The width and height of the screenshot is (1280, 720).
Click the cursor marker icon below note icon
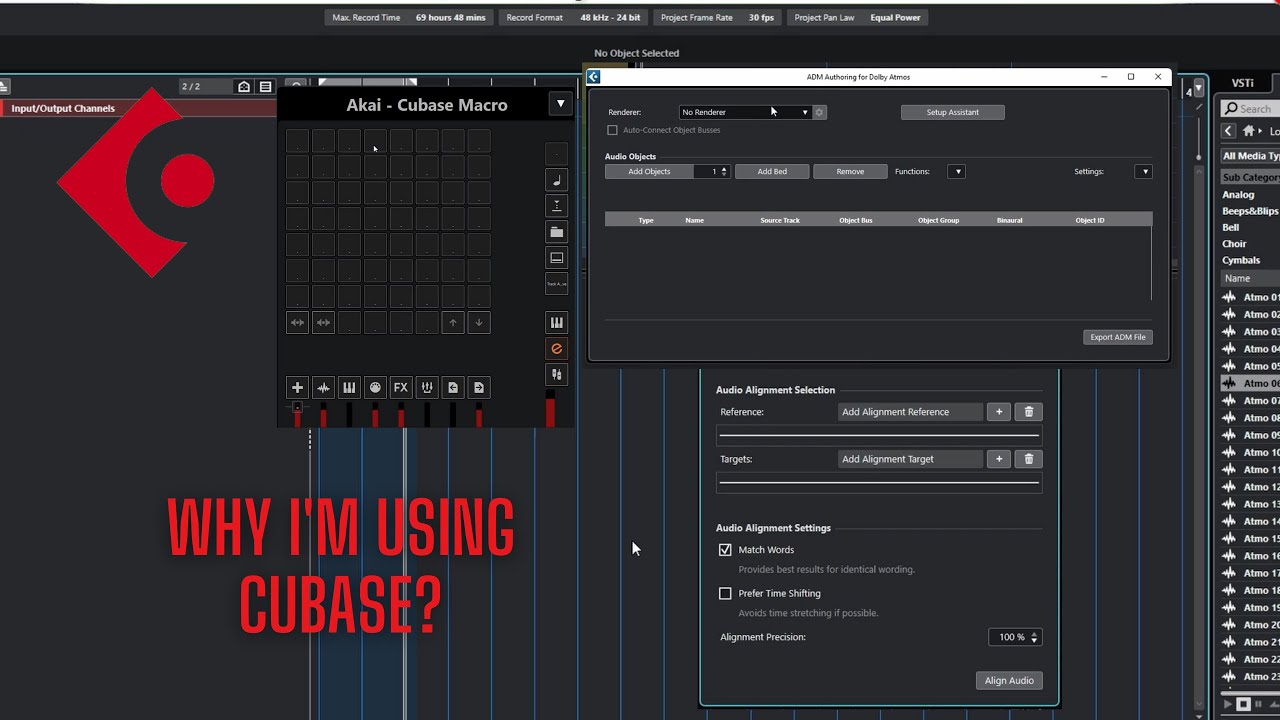click(557, 206)
